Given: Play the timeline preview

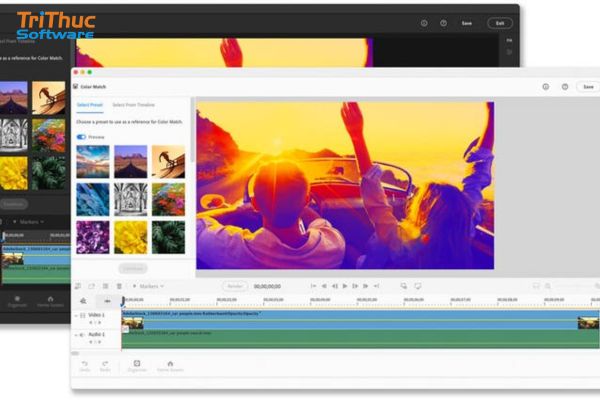Looking at the screenshot, I should coord(345,286).
